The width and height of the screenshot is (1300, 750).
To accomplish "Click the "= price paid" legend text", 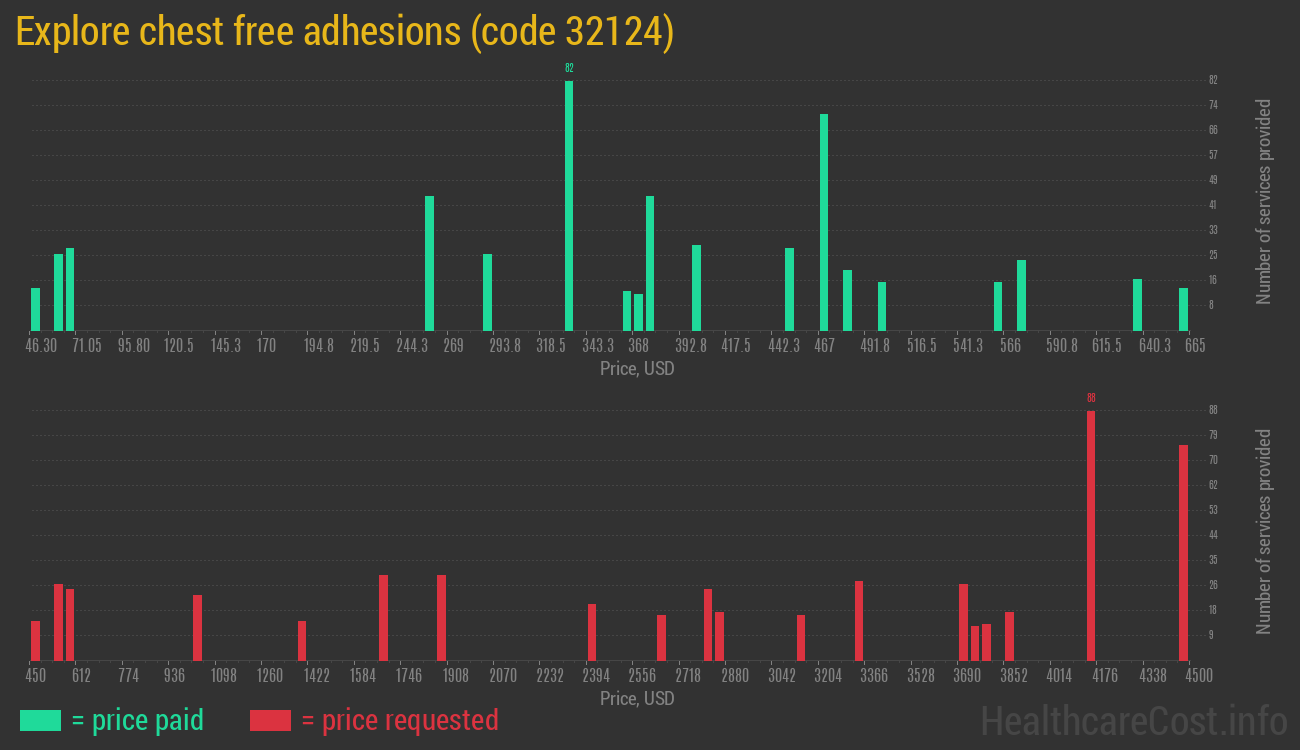I will click(137, 720).
